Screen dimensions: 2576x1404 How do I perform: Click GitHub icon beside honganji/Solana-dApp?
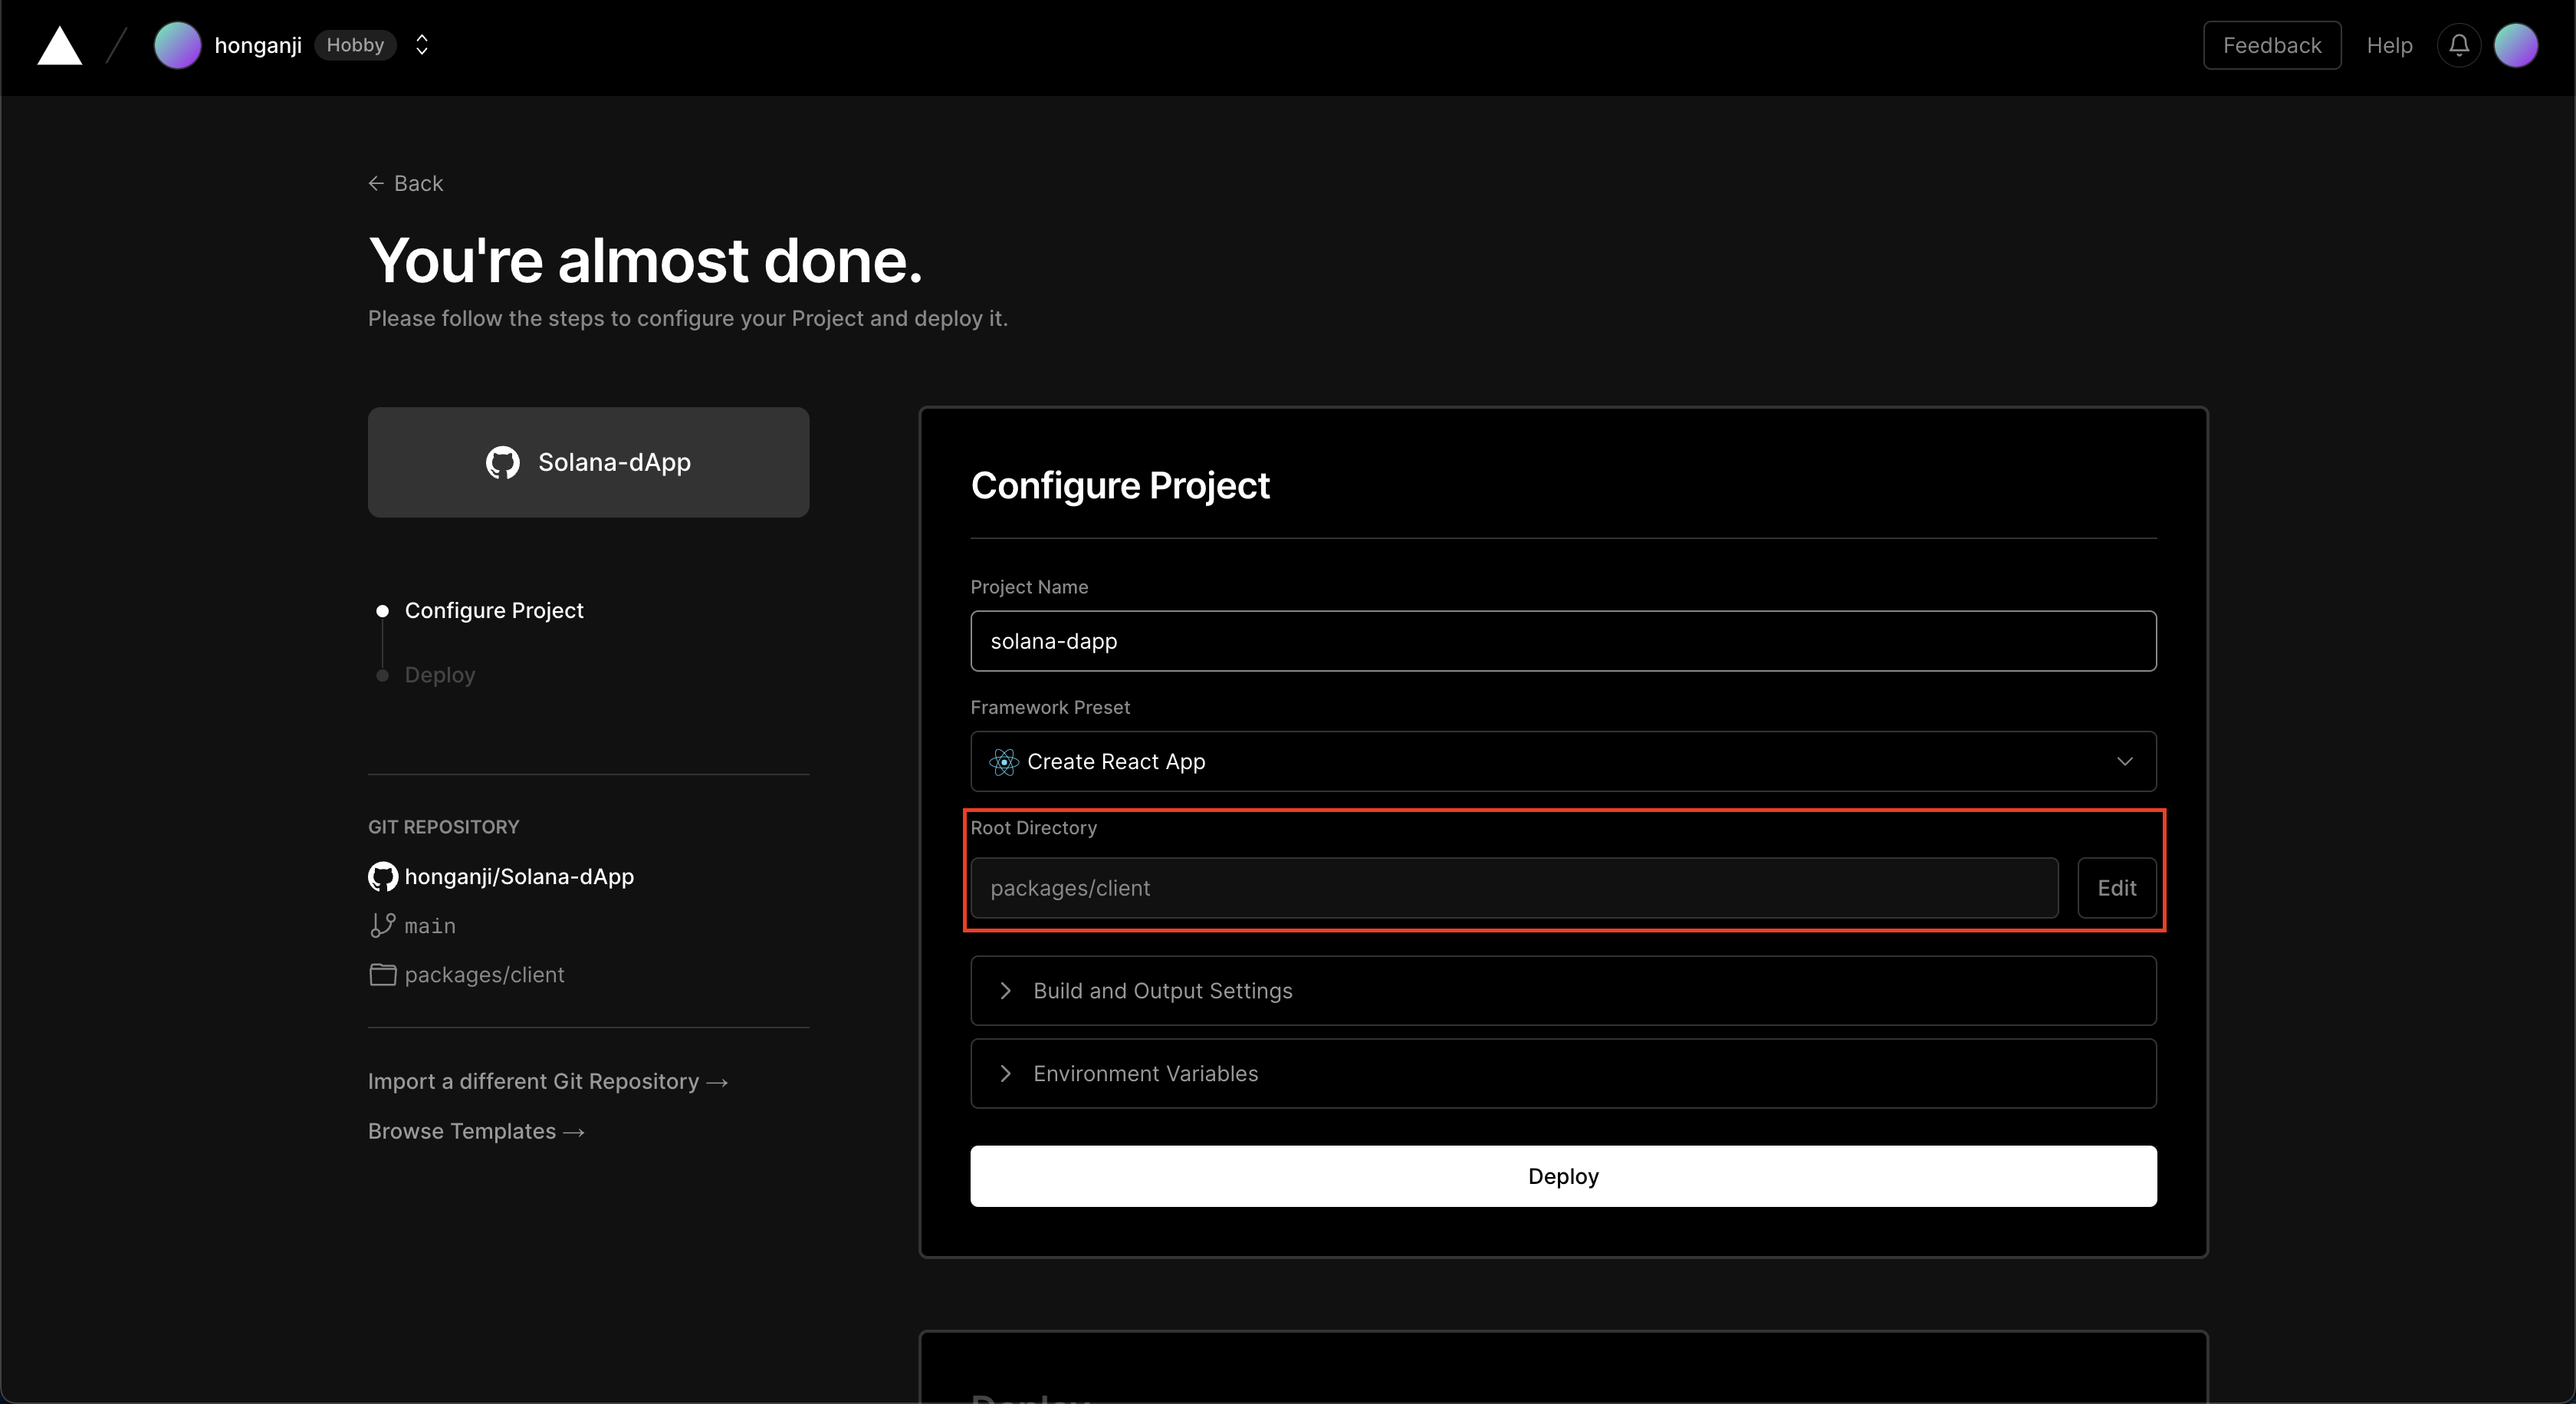(383, 877)
